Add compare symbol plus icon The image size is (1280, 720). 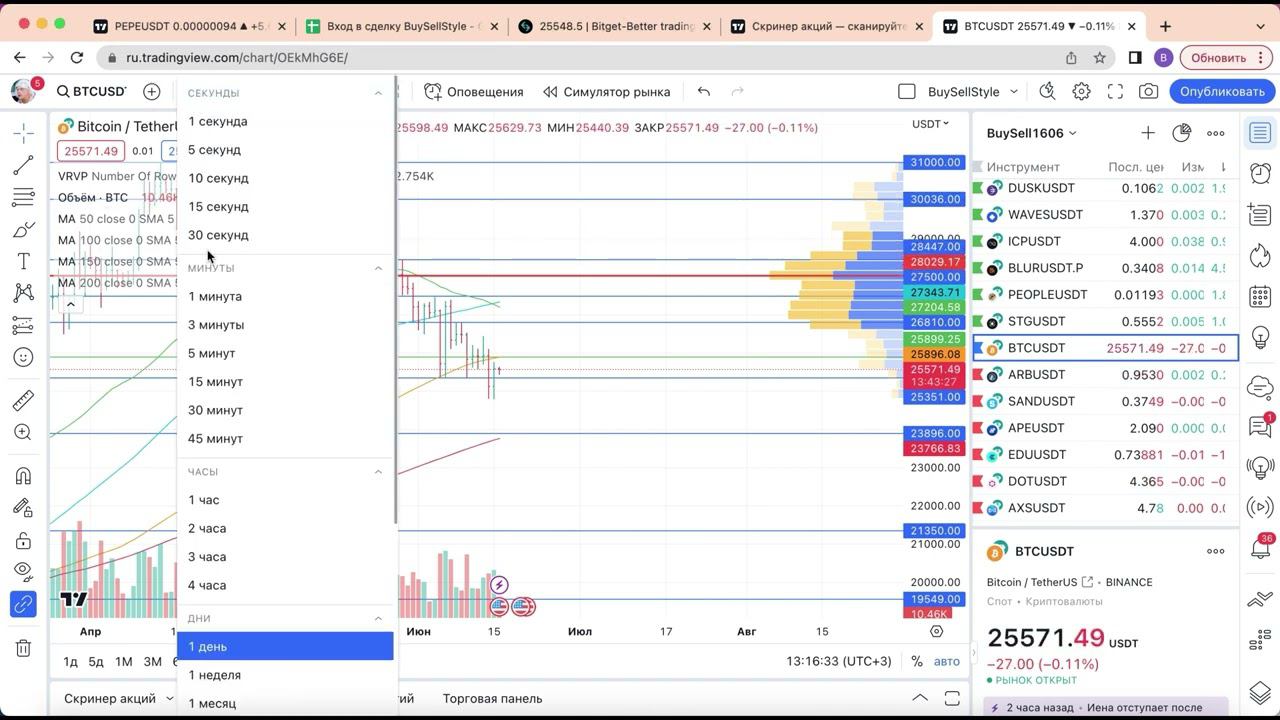[152, 91]
